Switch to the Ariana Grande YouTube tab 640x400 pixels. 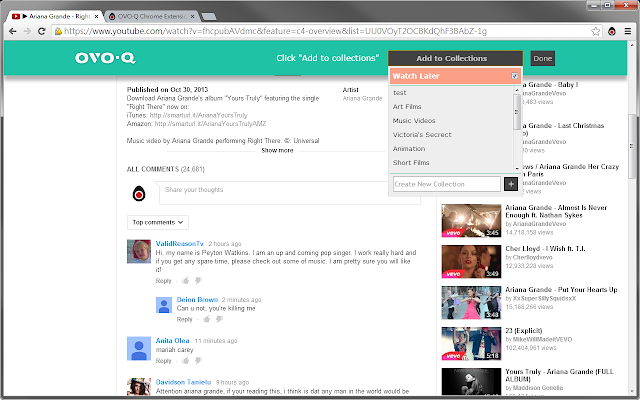(x=55, y=16)
